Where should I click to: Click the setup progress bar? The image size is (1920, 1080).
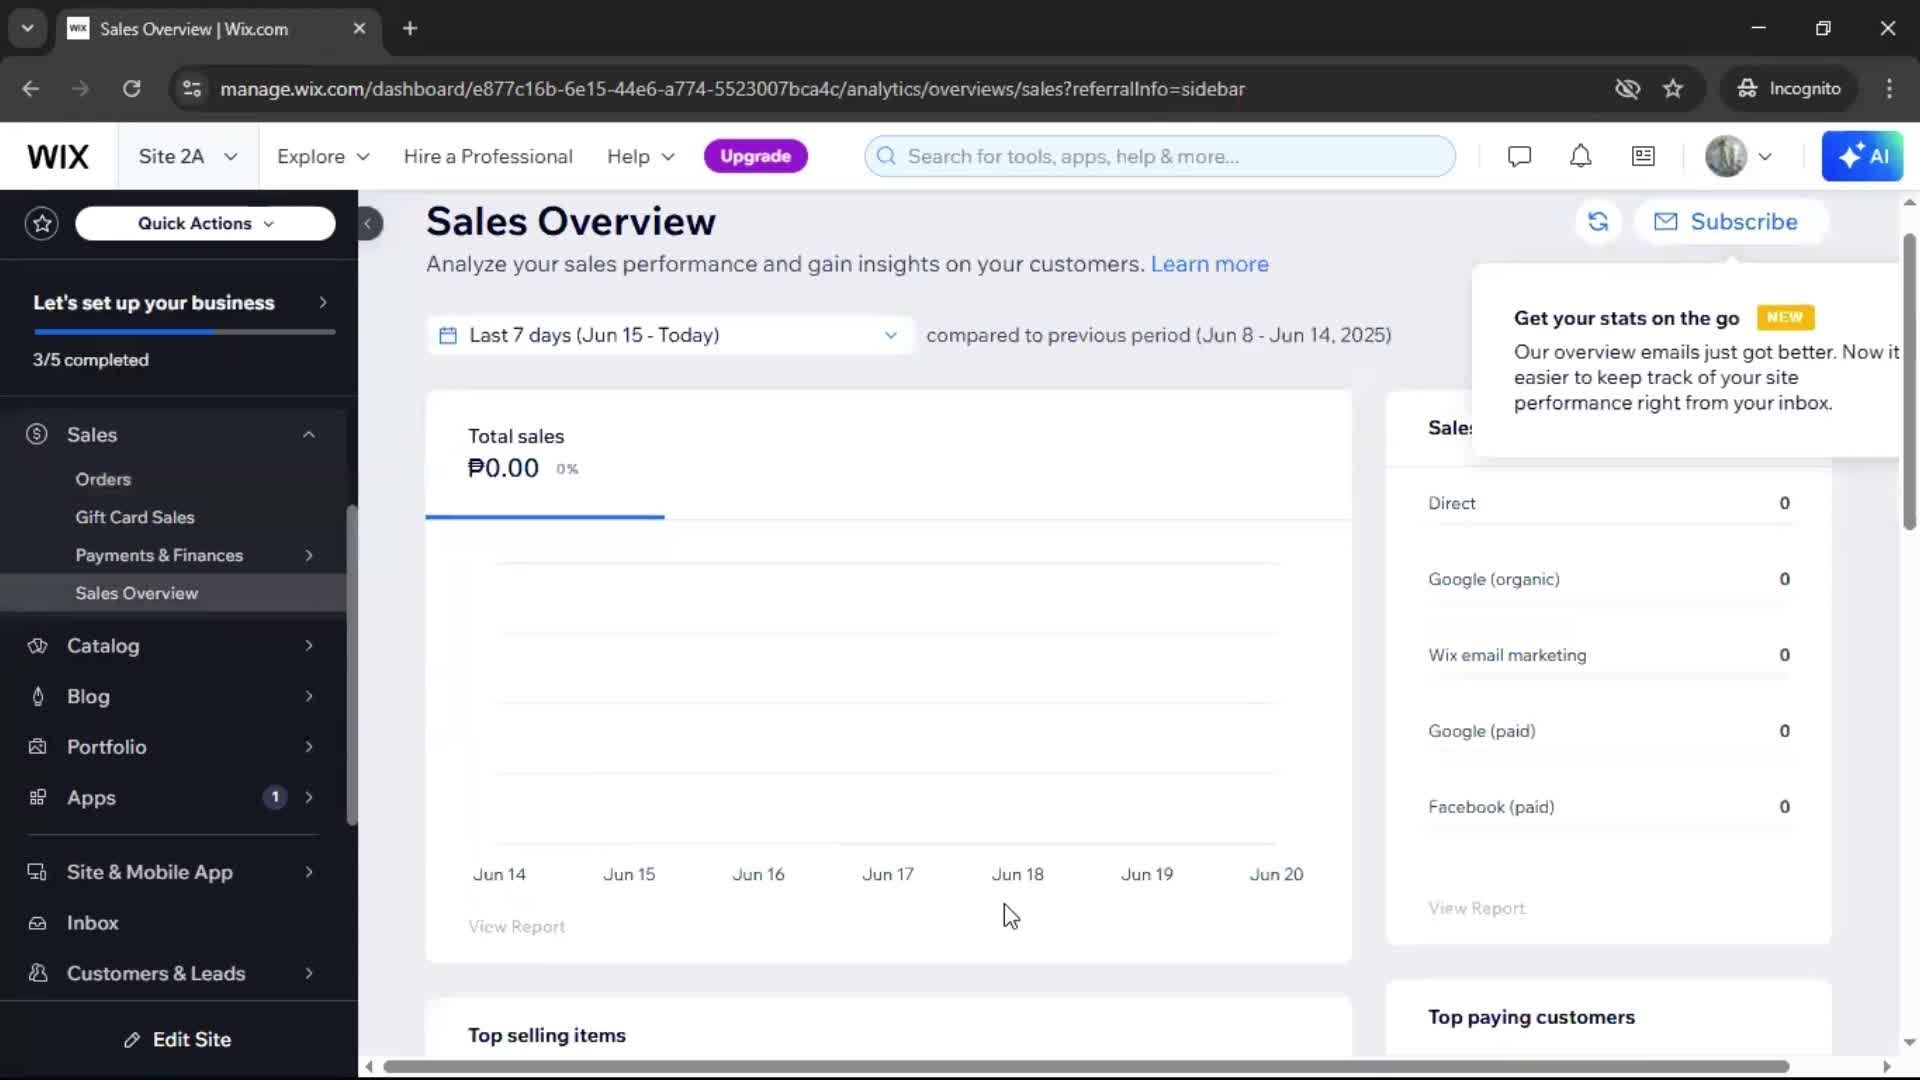point(184,332)
